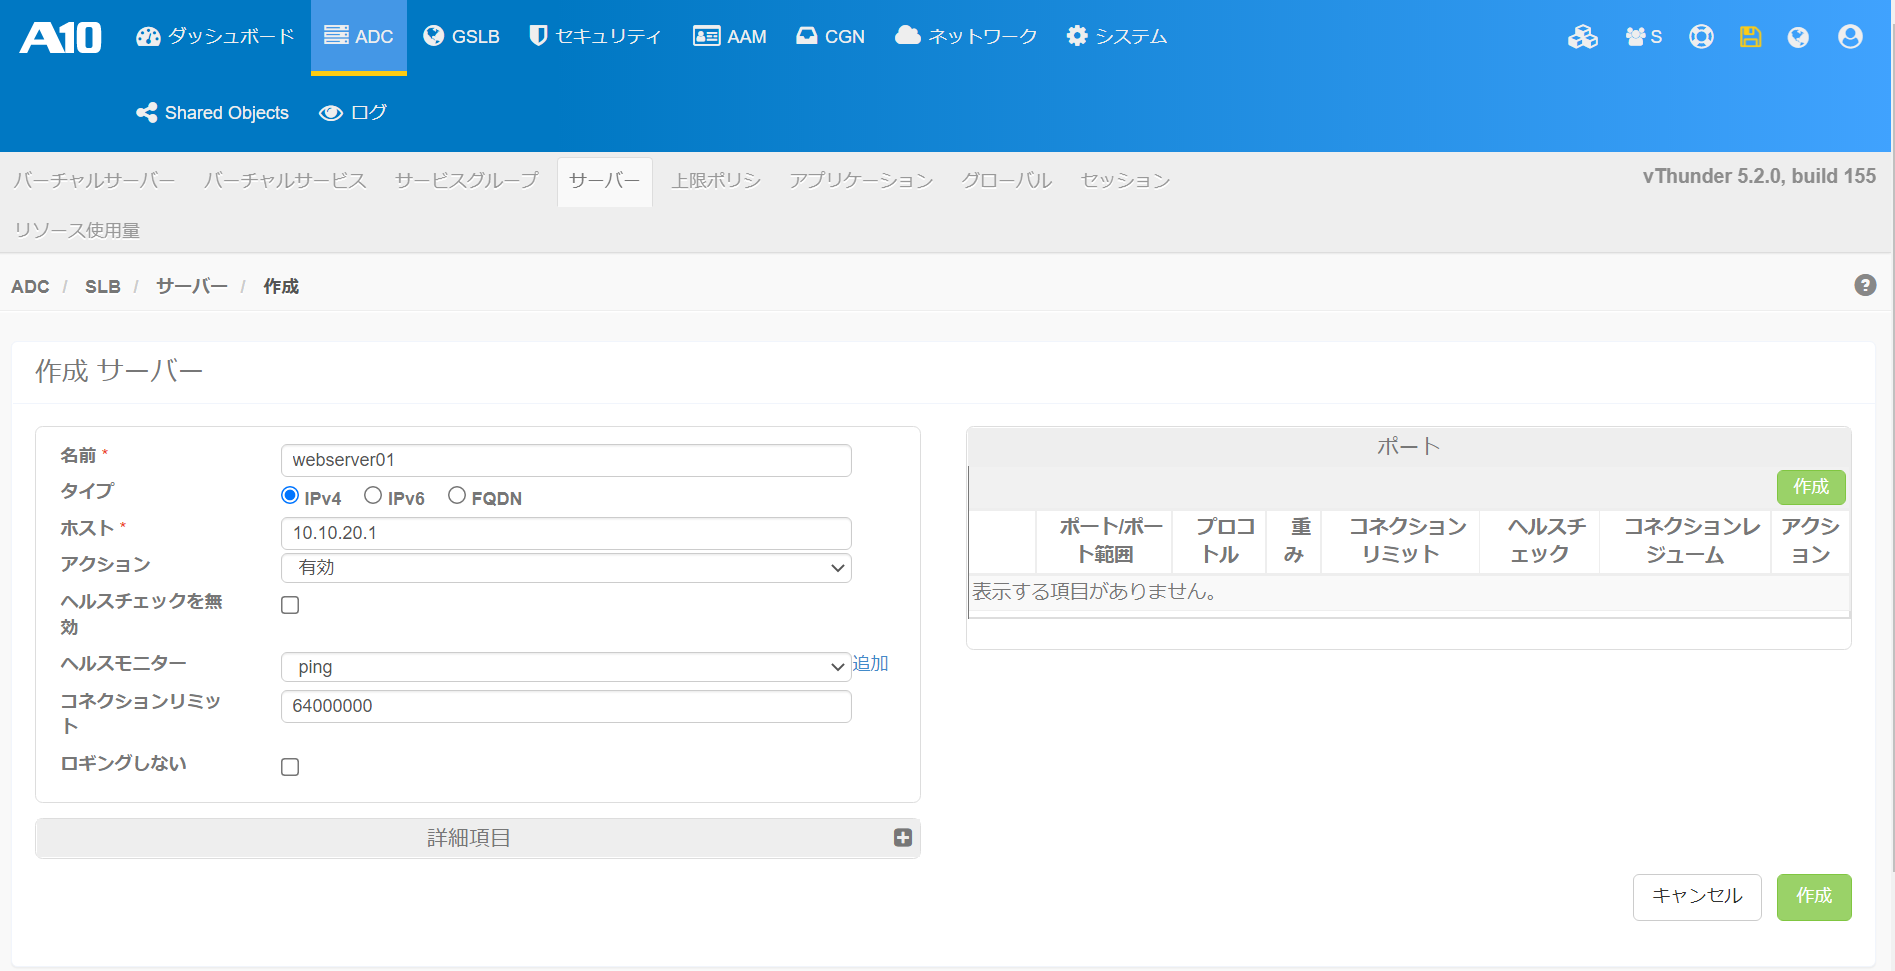The width and height of the screenshot is (1895, 971).
Task: Expand the 詳細項目 section
Action: point(478,838)
